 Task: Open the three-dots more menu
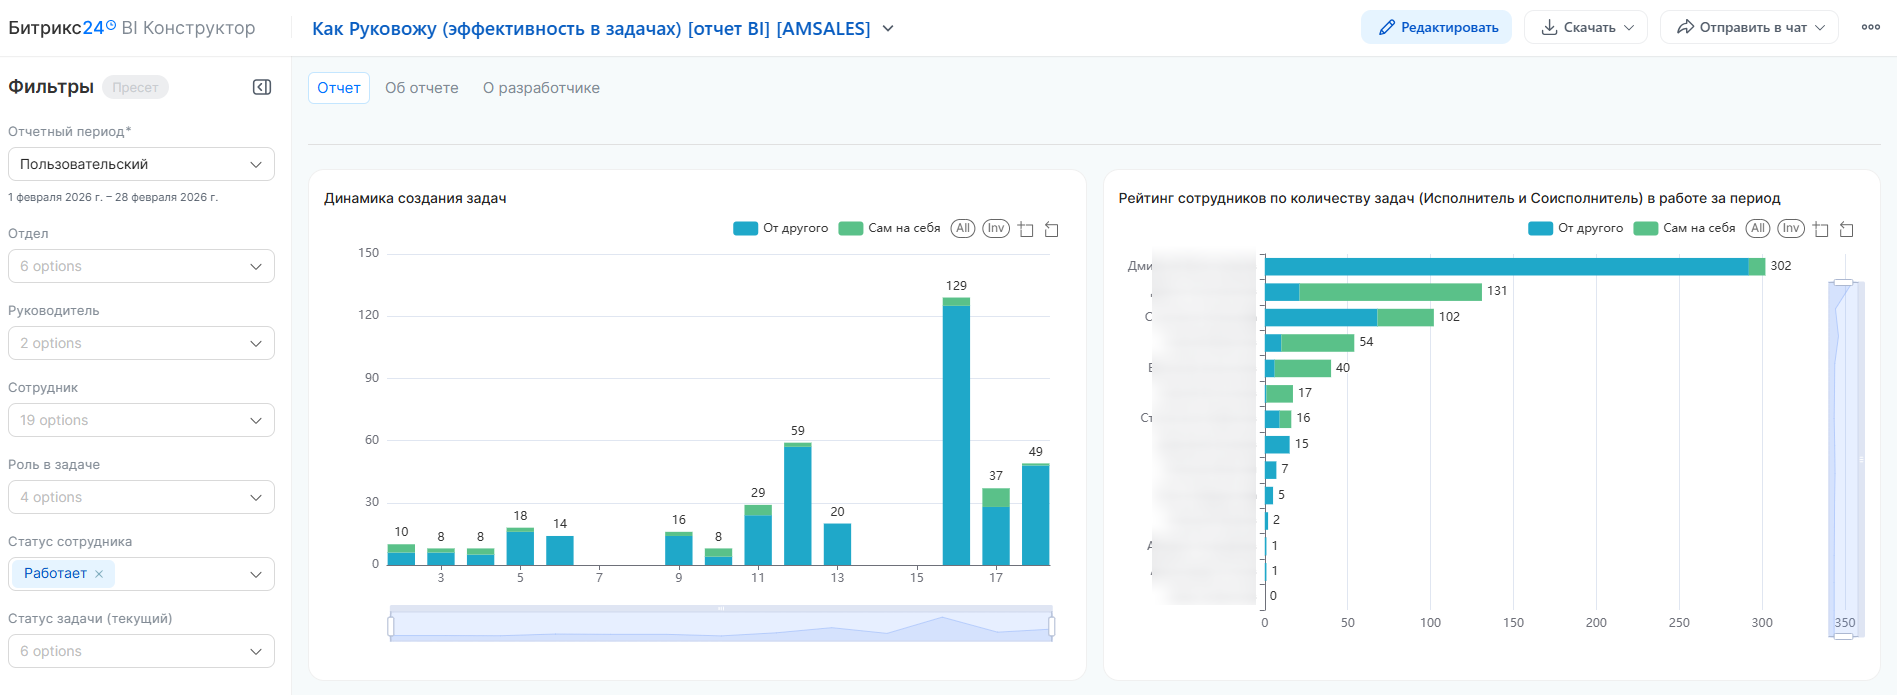coord(1870,28)
